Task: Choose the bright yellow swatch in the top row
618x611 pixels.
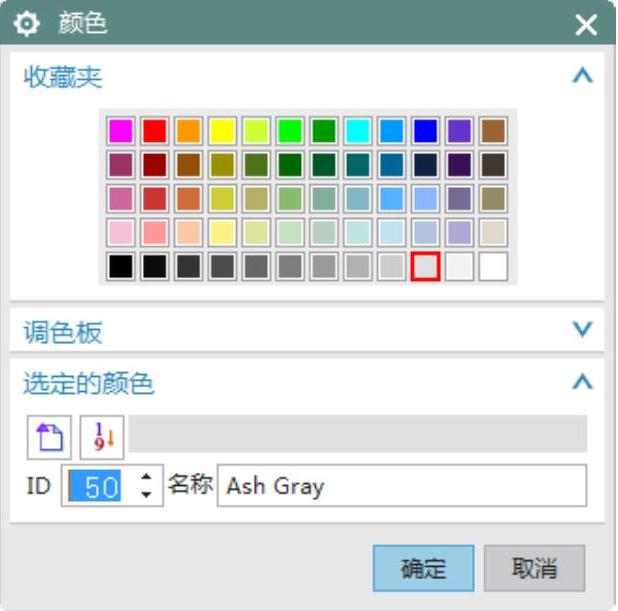Action: tap(222, 131)
